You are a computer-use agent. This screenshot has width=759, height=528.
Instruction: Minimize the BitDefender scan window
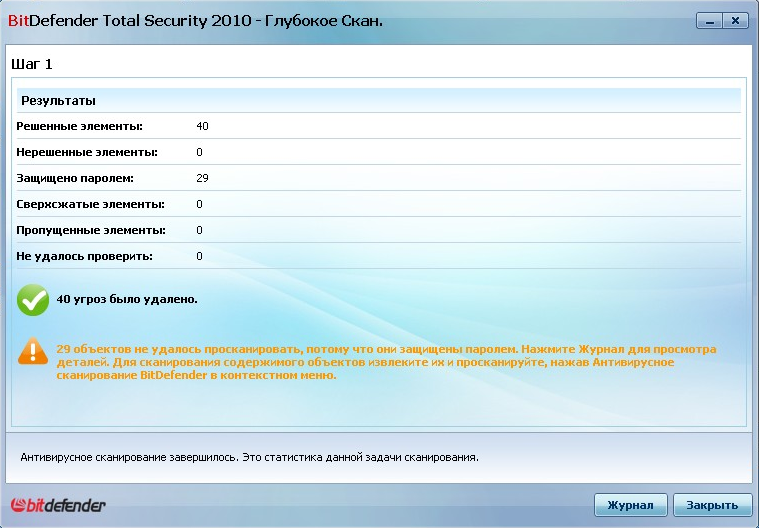click(710, 21)
